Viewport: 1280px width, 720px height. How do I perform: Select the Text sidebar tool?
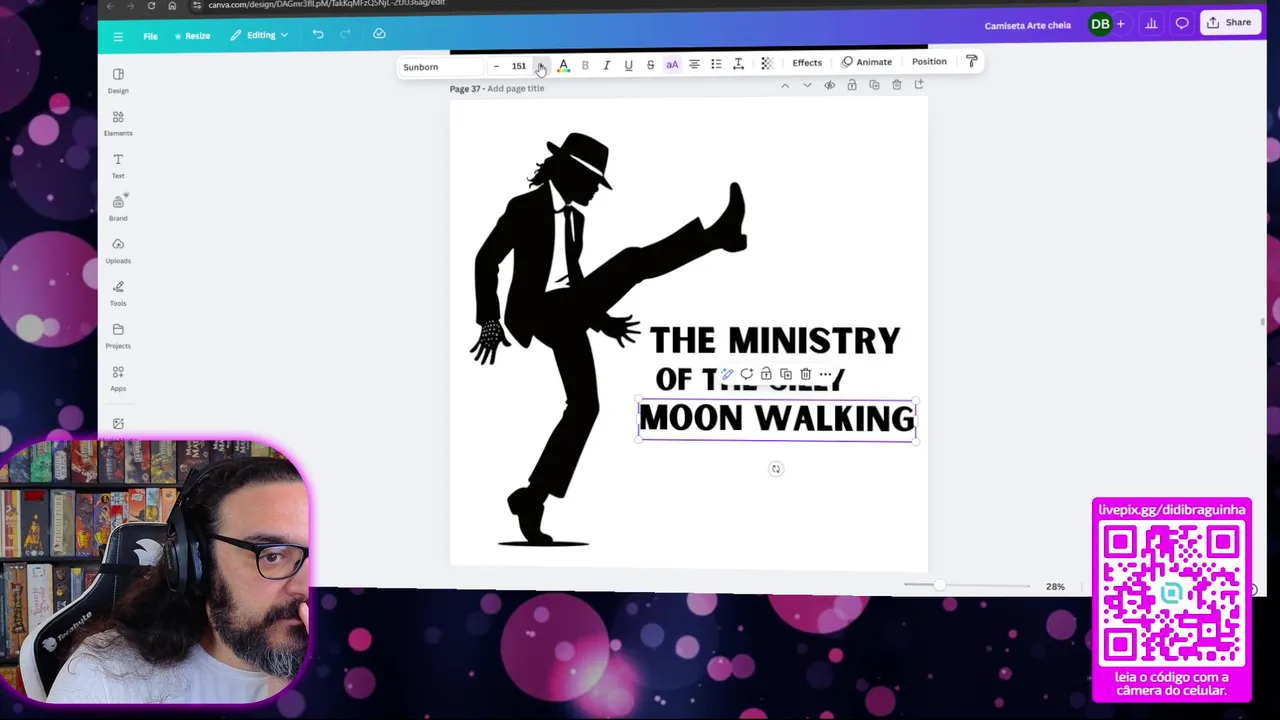(118, 166)
